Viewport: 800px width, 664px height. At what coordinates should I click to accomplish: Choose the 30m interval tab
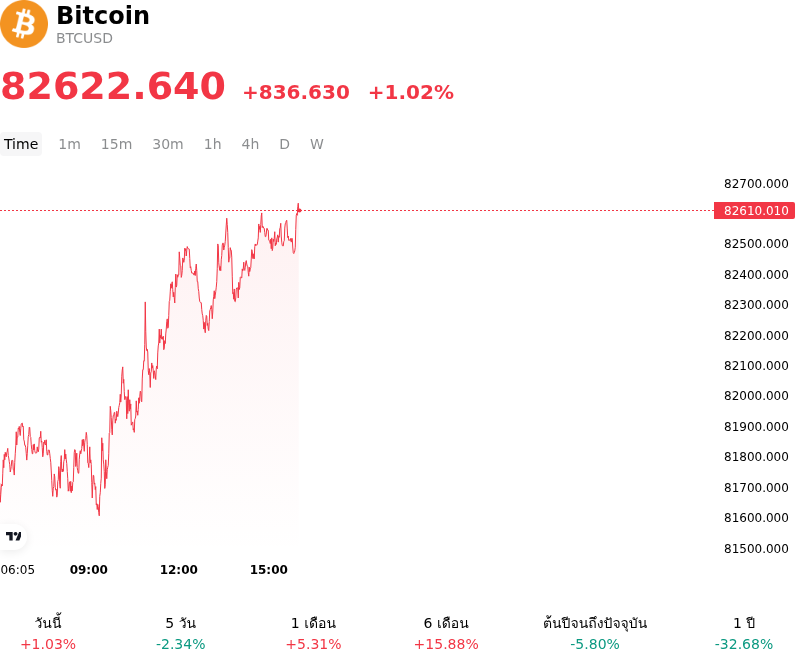pos(168,144)
